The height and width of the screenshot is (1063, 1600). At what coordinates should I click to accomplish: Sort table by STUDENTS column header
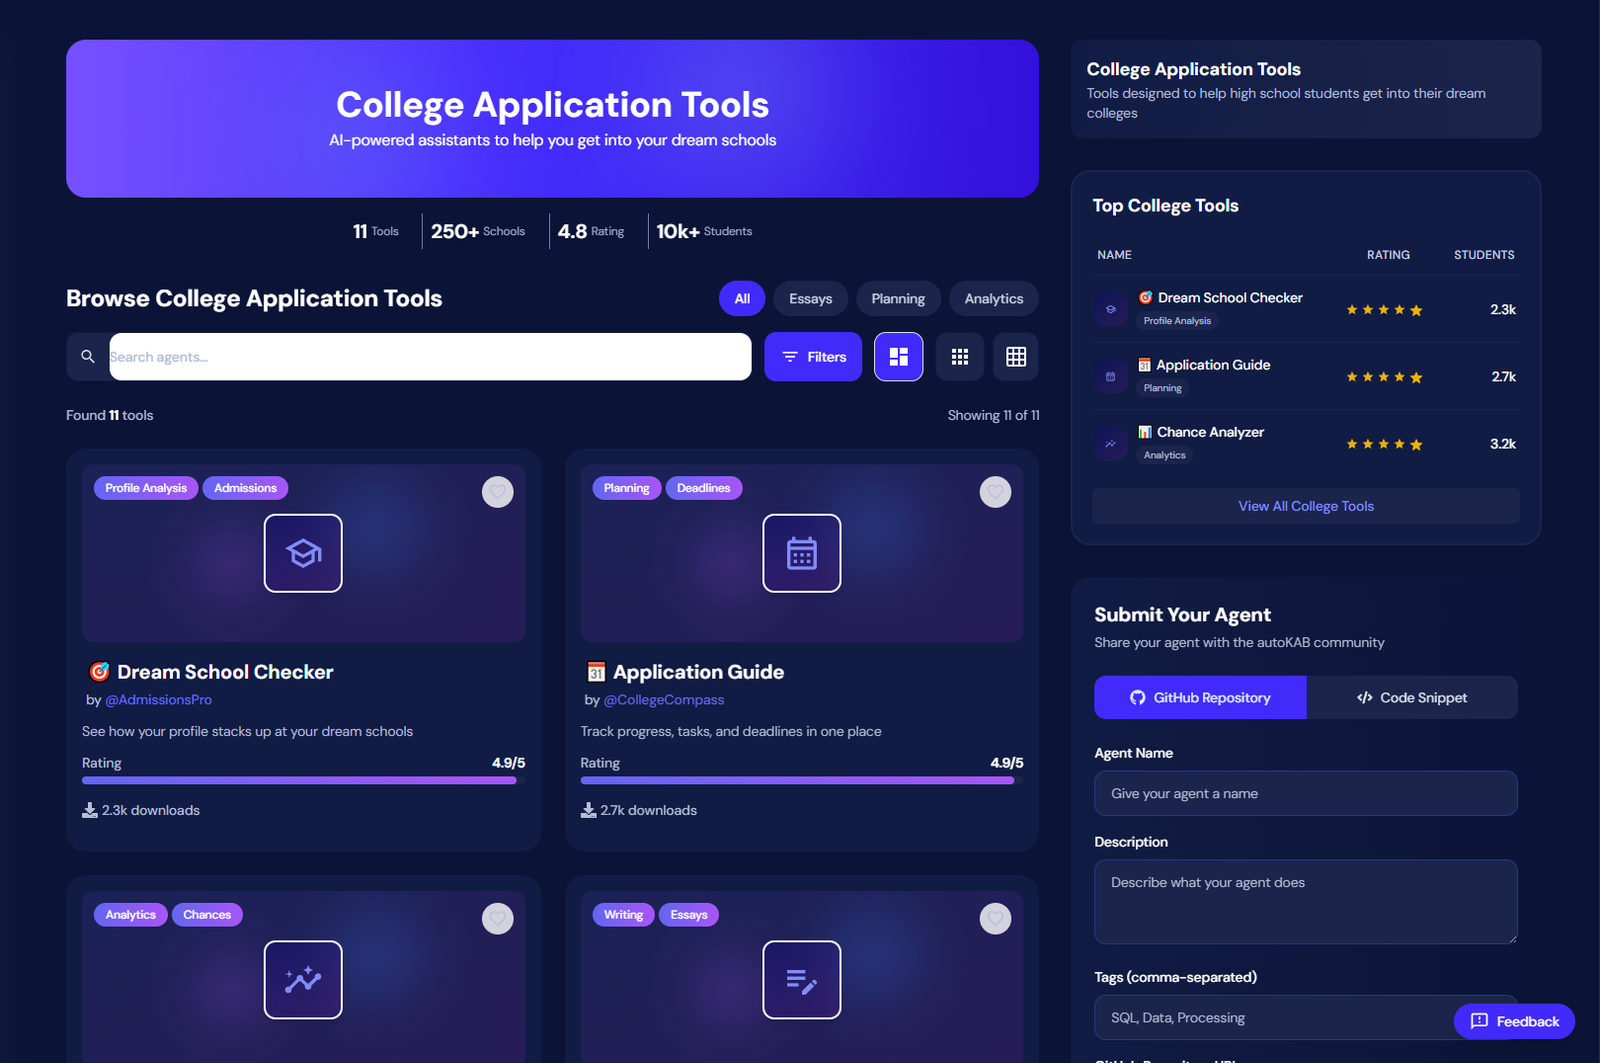tap(1484, 255)
